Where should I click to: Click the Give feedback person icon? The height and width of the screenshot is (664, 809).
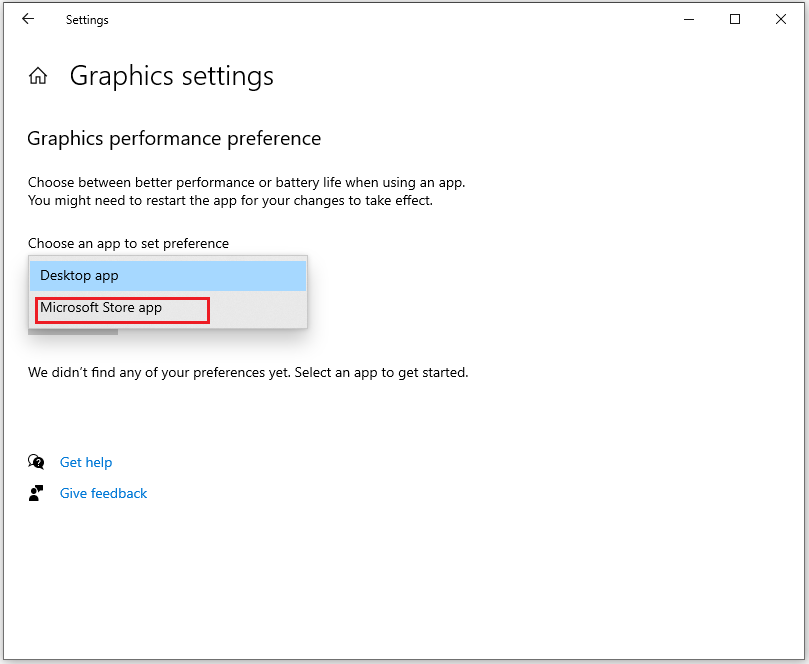pos(37,493)
